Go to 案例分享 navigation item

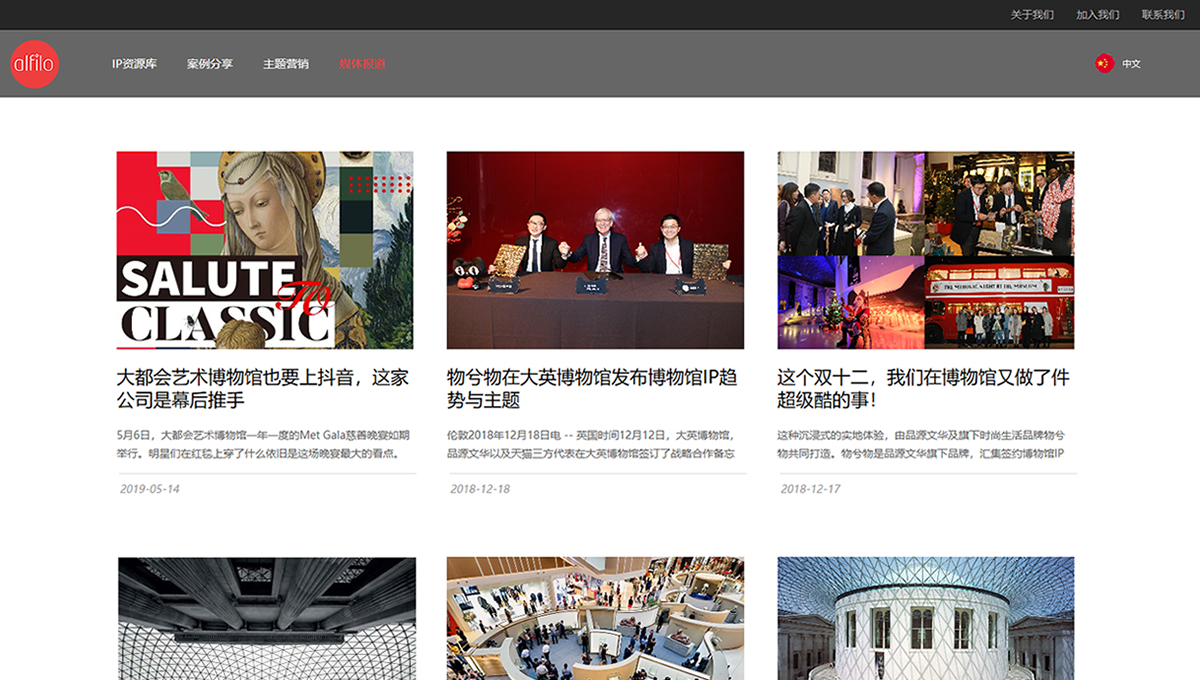click(210, 64)
